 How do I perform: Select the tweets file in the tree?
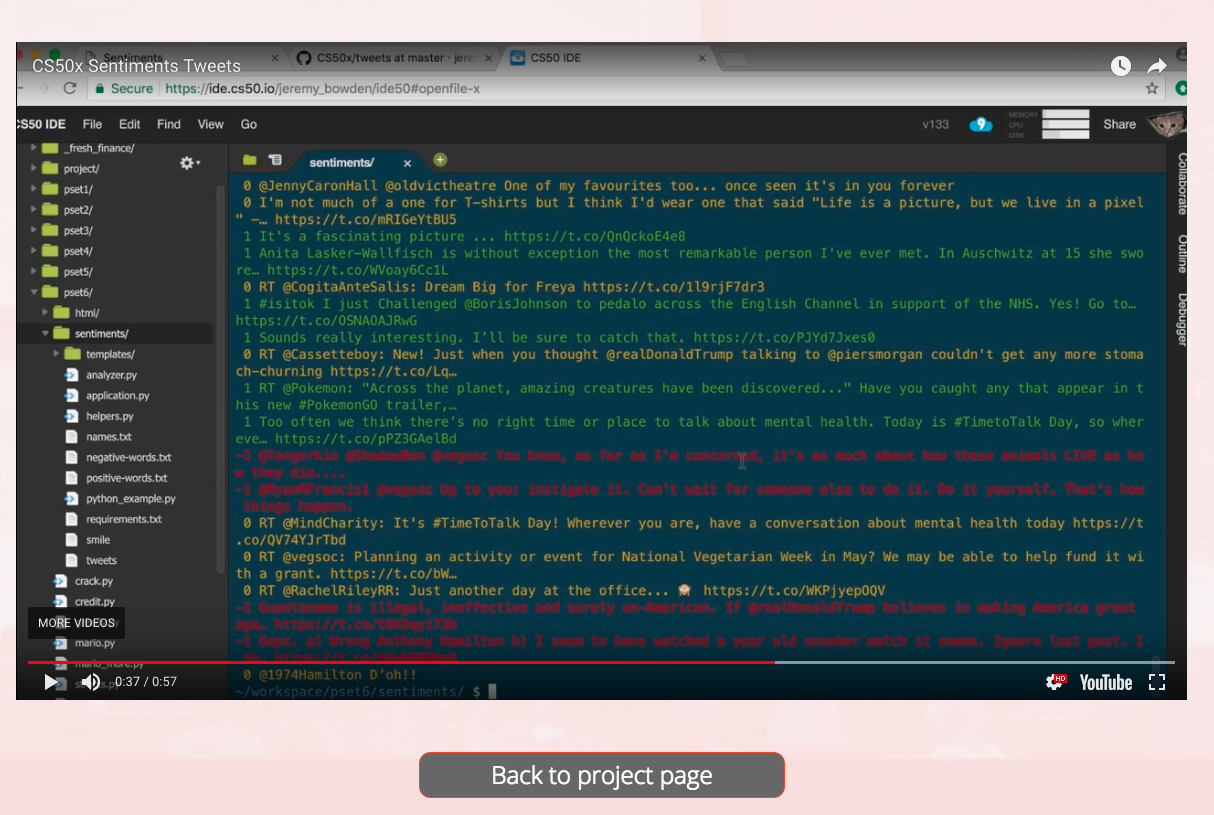[x=101, y=561]
